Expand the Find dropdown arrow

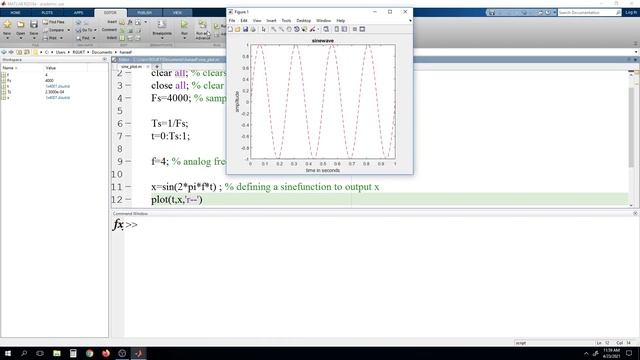click(94, 38)
